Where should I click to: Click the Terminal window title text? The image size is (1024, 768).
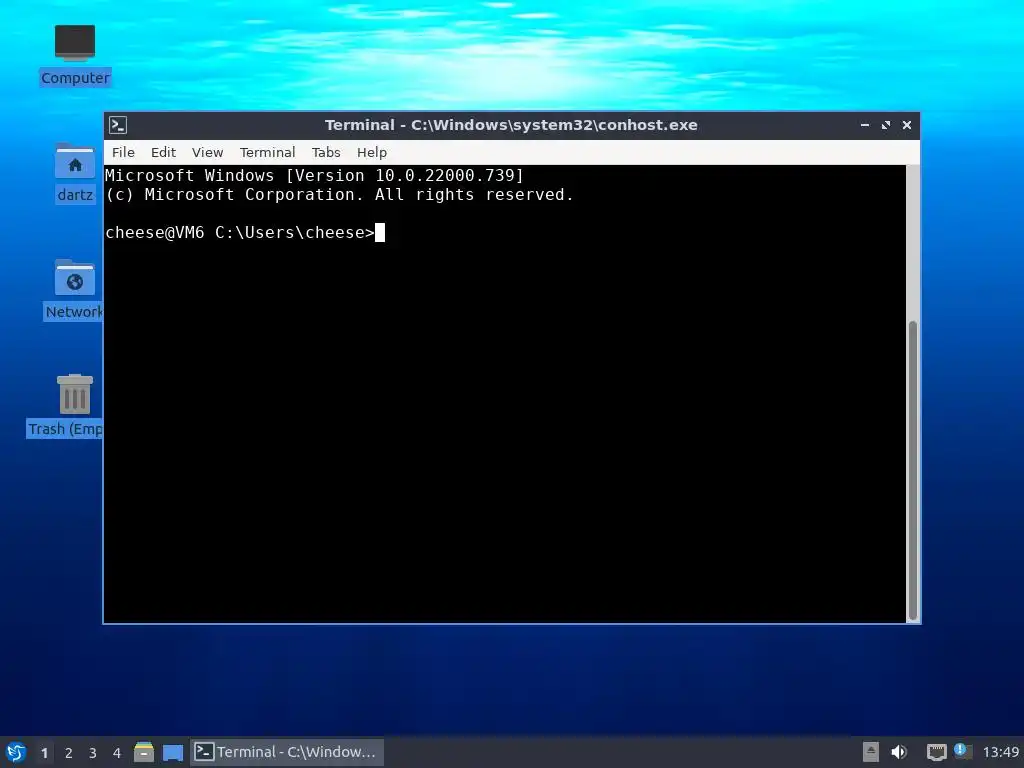[511, 125]
